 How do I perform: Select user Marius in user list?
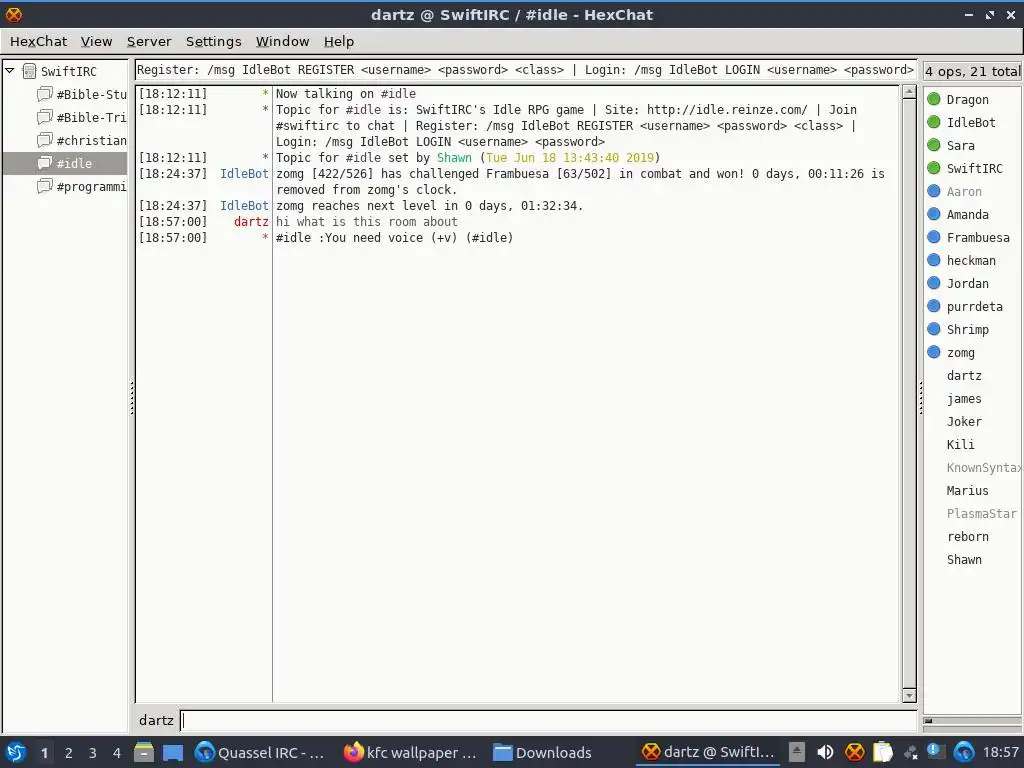(967, 490)
